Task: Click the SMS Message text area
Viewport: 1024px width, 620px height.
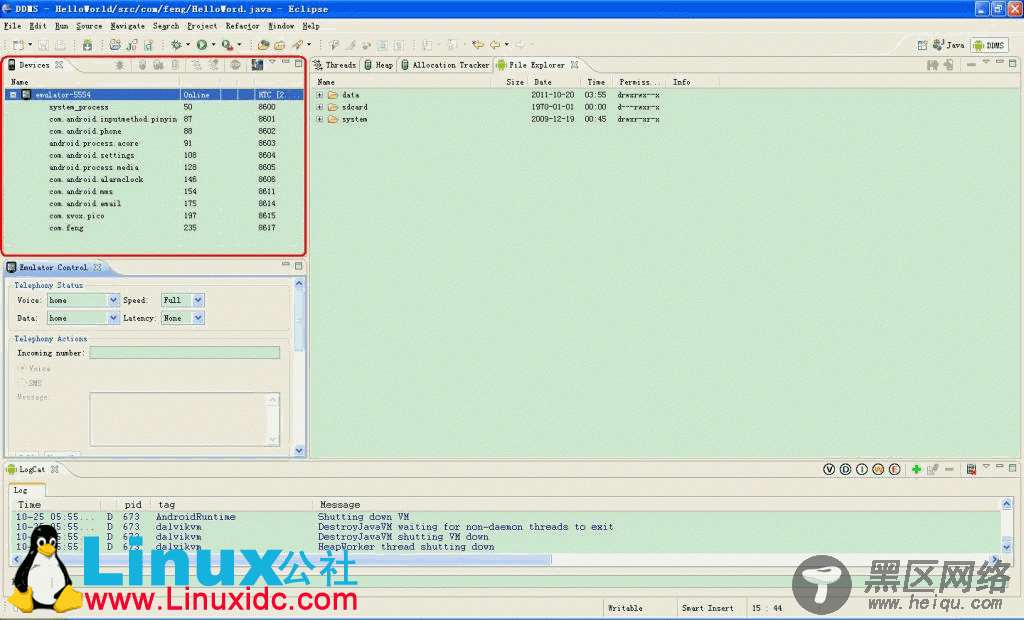Action: click(x=185, y=419)
